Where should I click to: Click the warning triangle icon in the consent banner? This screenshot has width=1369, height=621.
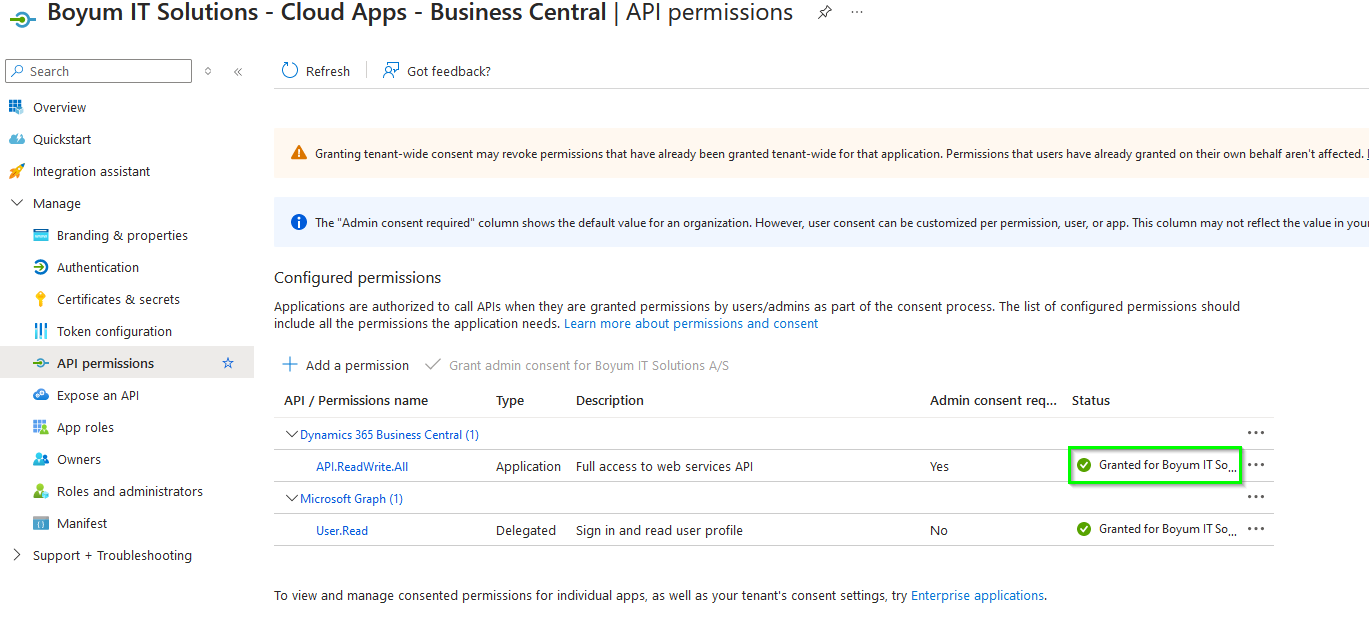point(299,153)
